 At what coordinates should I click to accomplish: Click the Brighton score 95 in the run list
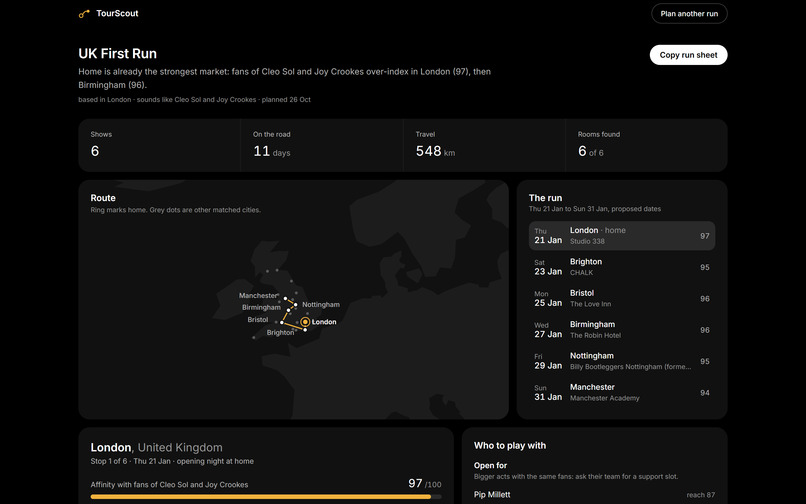[705, 267]
